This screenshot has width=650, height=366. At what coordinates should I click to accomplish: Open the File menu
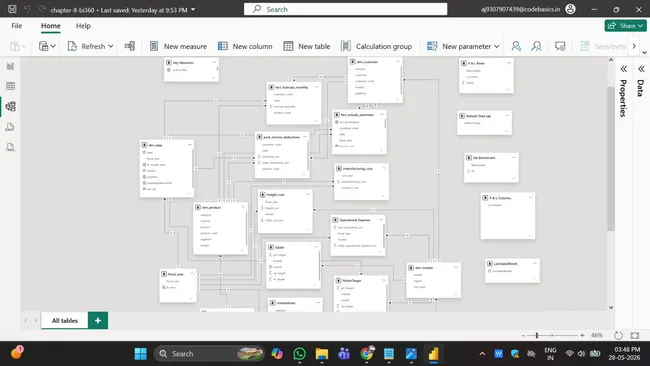pyautogui.click(x=17, y=26)
